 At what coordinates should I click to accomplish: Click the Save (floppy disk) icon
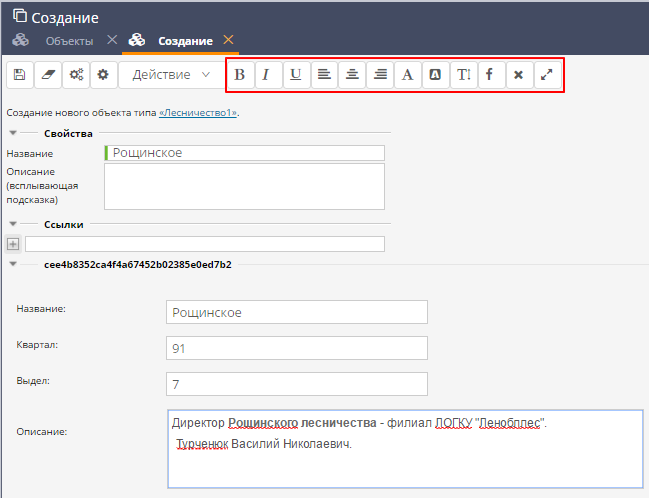click(x=20, y=75)
